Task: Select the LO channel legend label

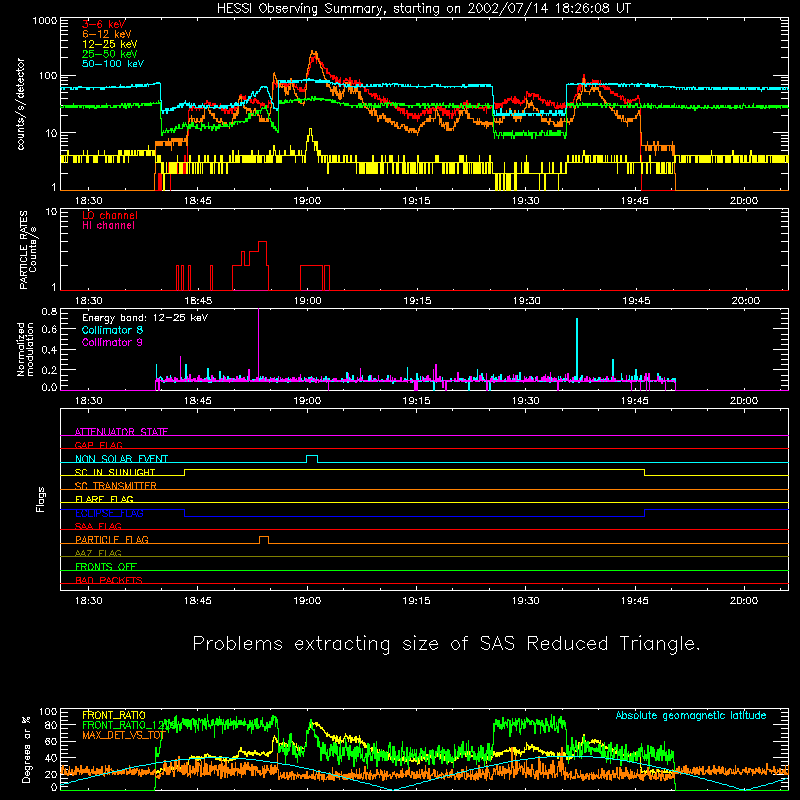Action: pos(110,215)
